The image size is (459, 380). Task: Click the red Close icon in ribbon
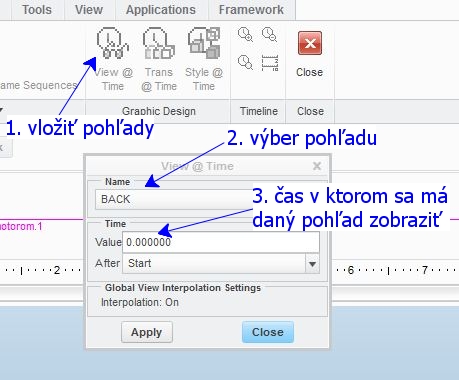[310, 43]
